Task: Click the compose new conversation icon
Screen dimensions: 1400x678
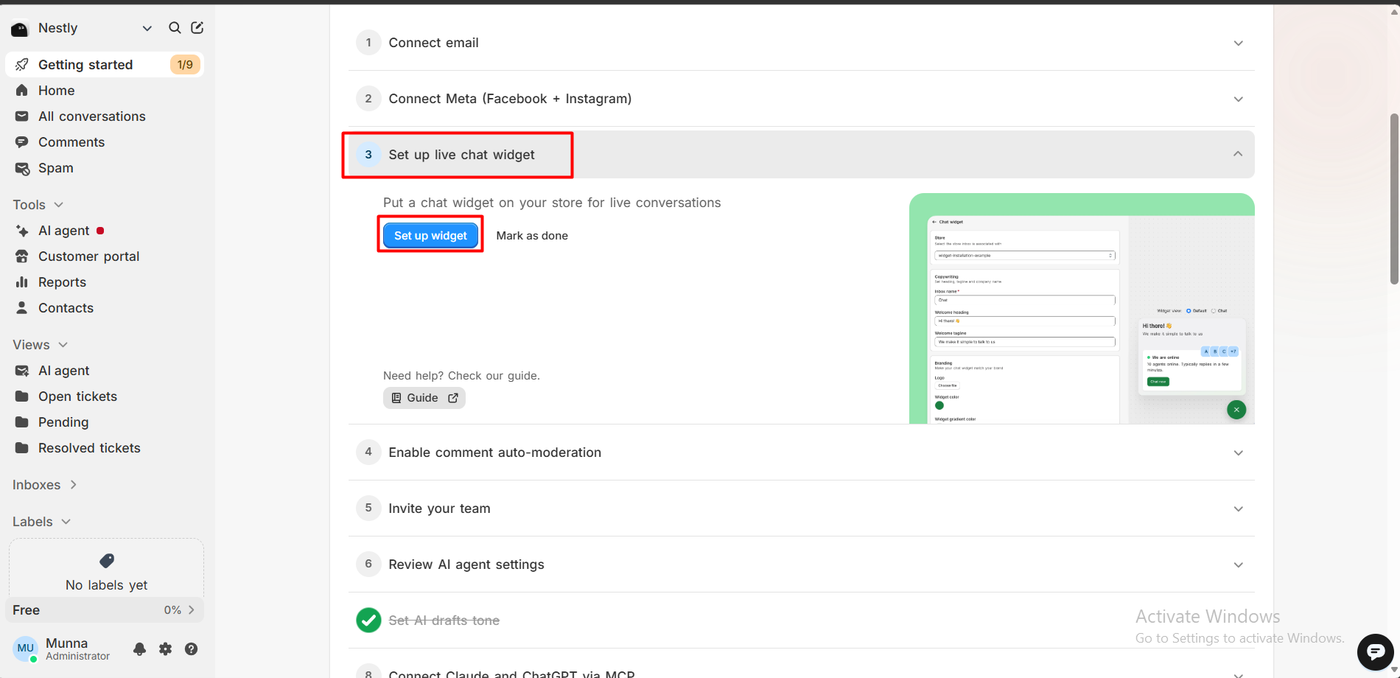Action: [197, 28]
